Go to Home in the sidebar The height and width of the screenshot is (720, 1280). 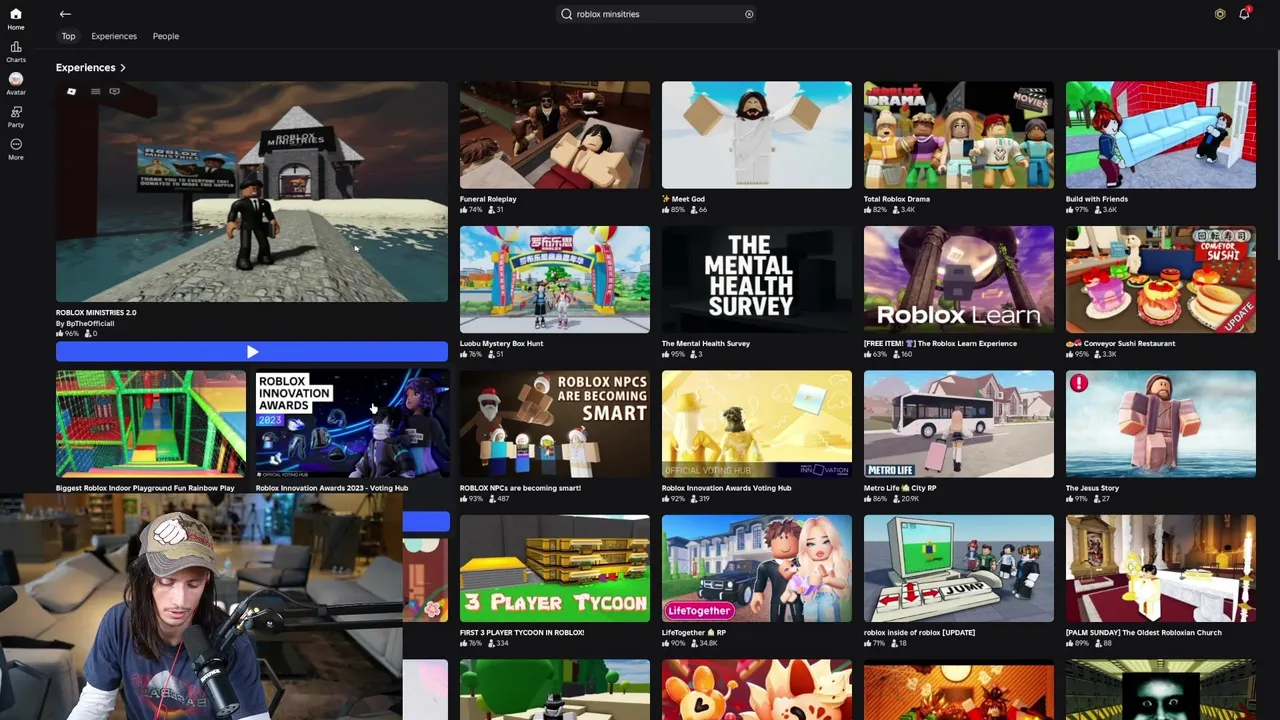[16, 19]
